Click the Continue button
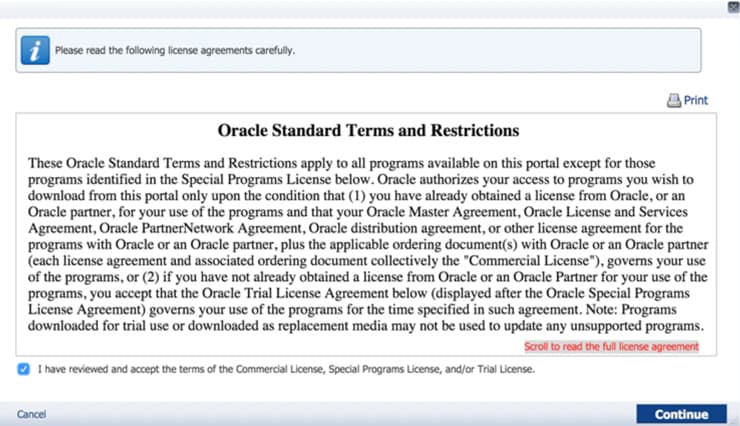This screenshot has width=740, height=426. [681, 414]
